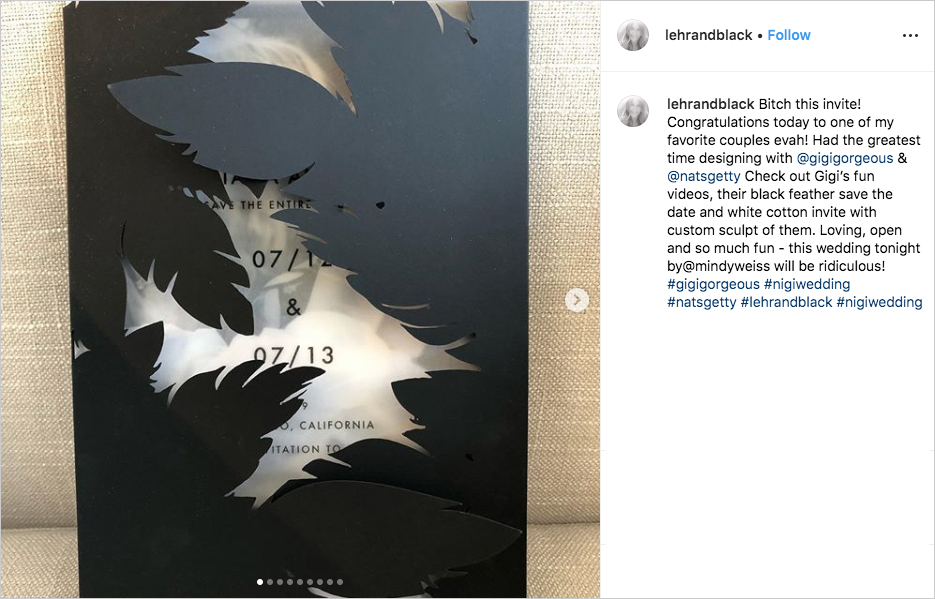Open the last #nigiwedding hashtag
The image size is (935, 599).
[x=880, y=302]
